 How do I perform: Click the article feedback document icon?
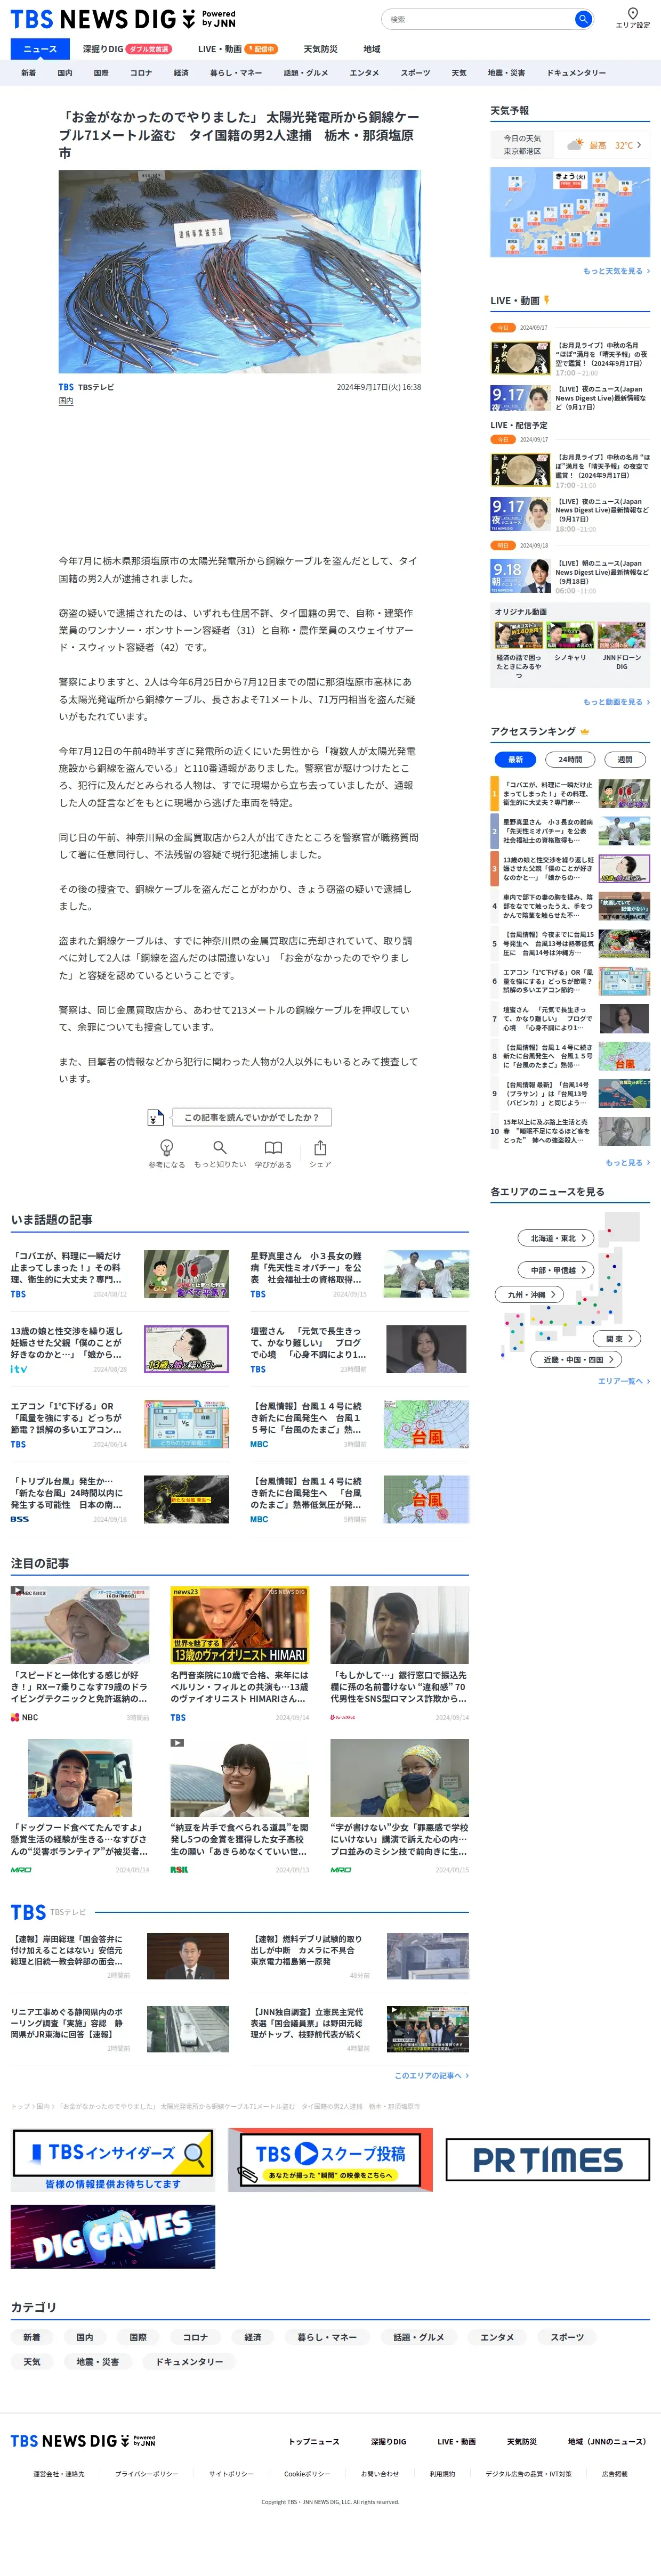tap(155, 1117)
